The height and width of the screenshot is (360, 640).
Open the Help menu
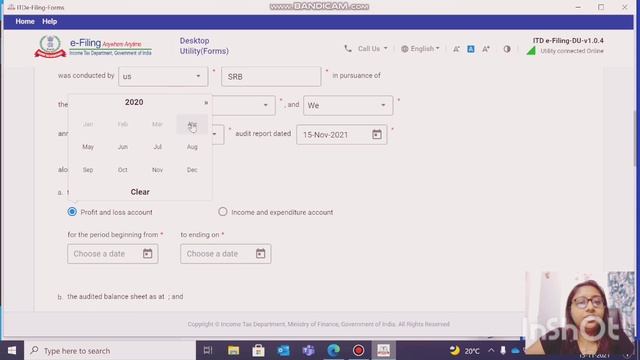pos(49,22)
